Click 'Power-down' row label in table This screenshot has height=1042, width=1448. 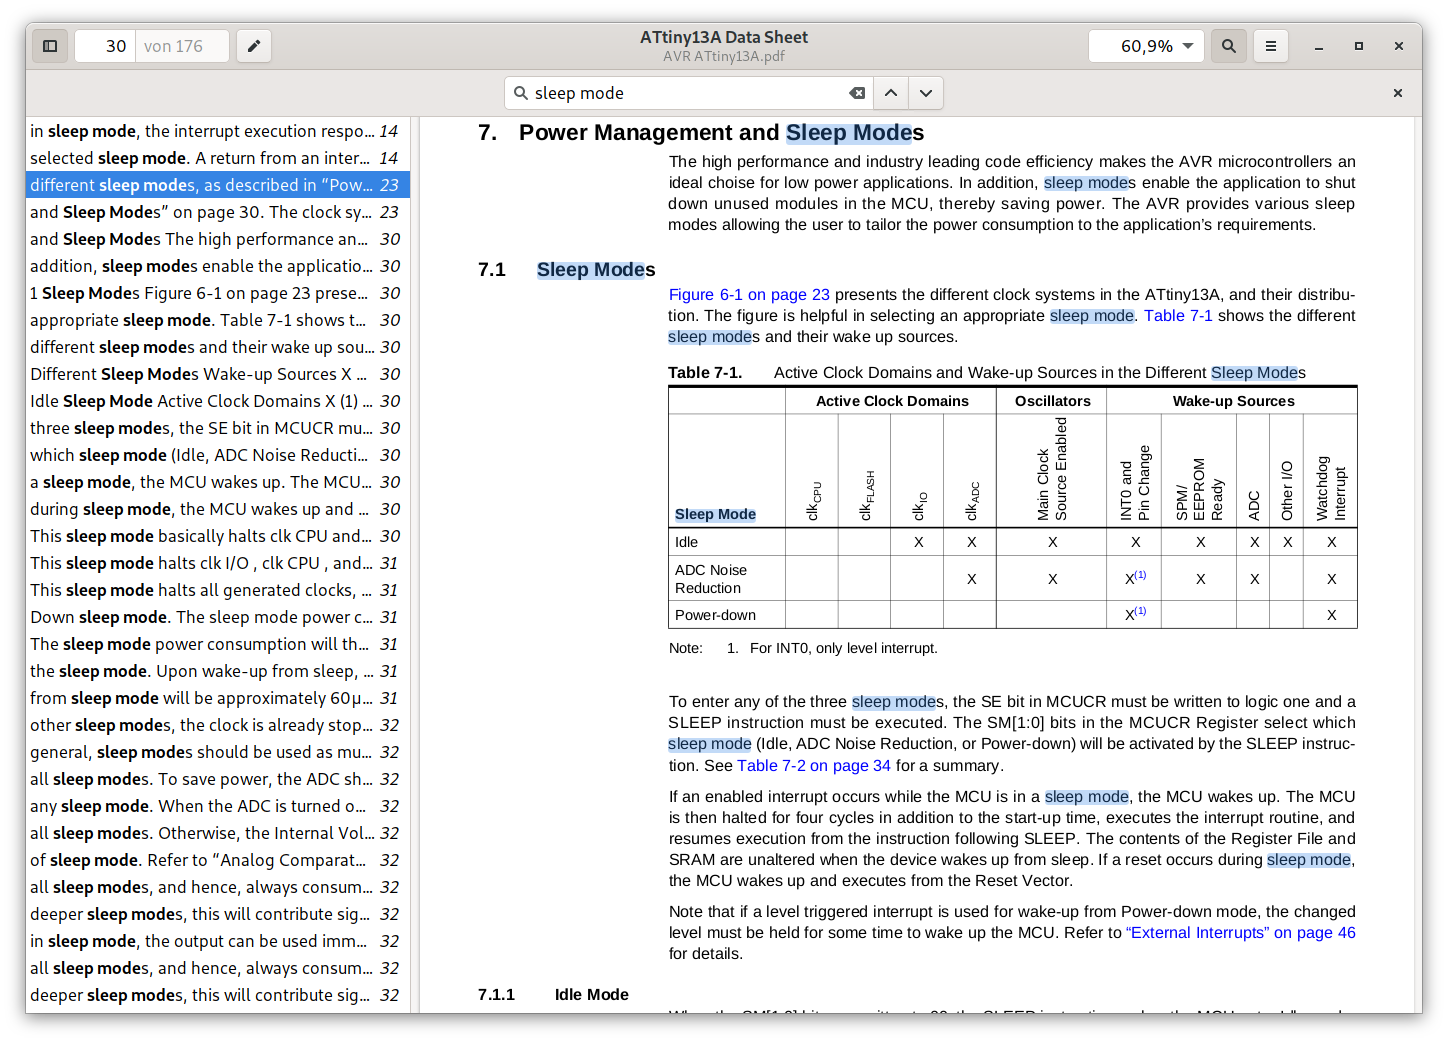[x=715, y=615]
